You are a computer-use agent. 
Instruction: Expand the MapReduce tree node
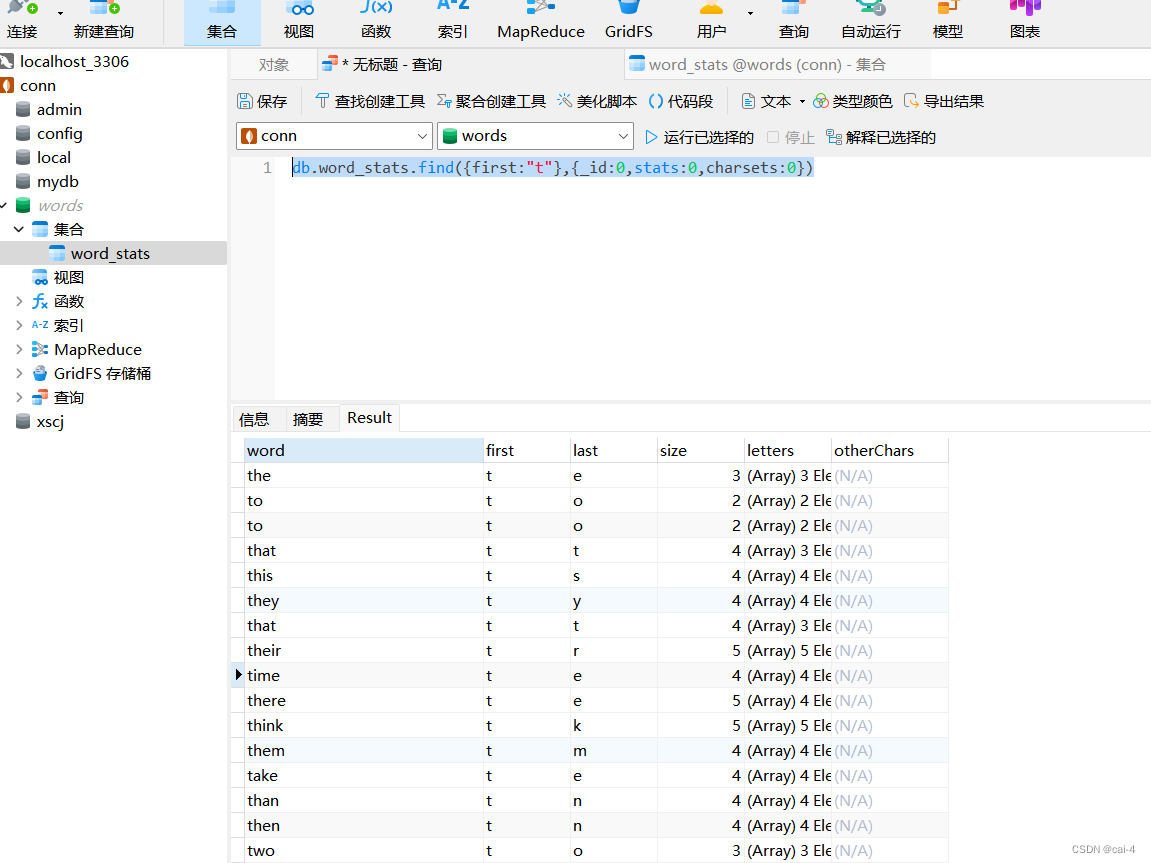pyautogui.click(x=19, y=350)
